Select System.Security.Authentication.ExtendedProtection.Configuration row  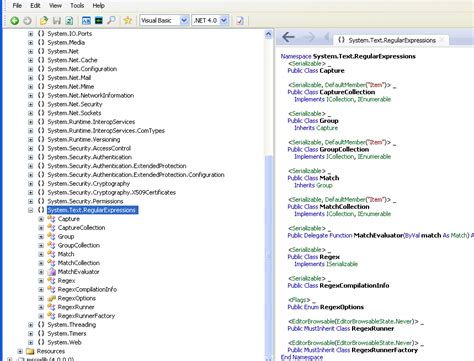coord(136,175)
